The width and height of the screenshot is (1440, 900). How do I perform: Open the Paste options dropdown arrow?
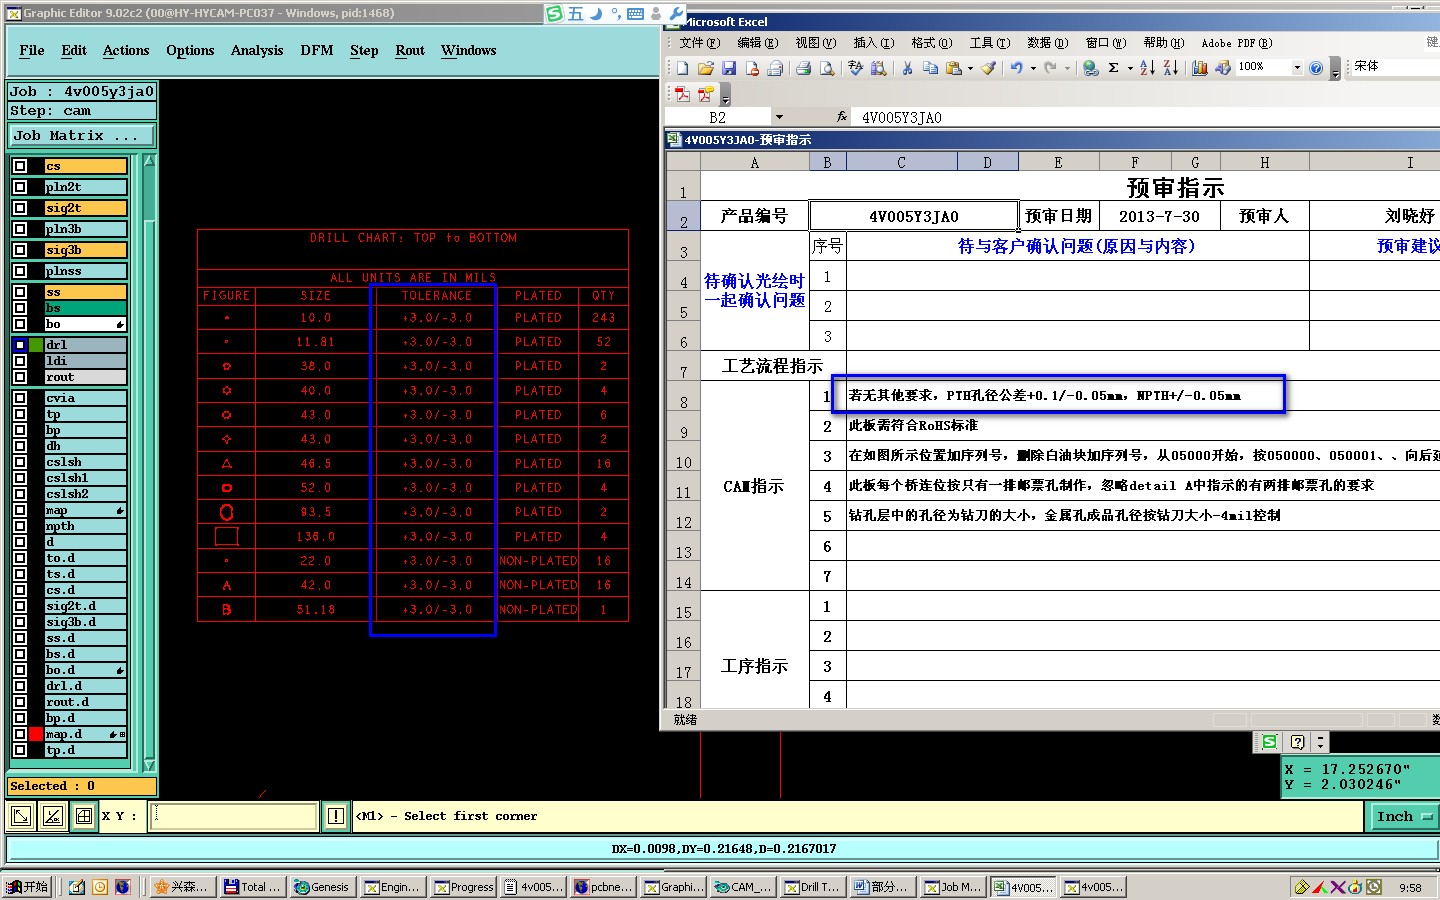[970, 68]
